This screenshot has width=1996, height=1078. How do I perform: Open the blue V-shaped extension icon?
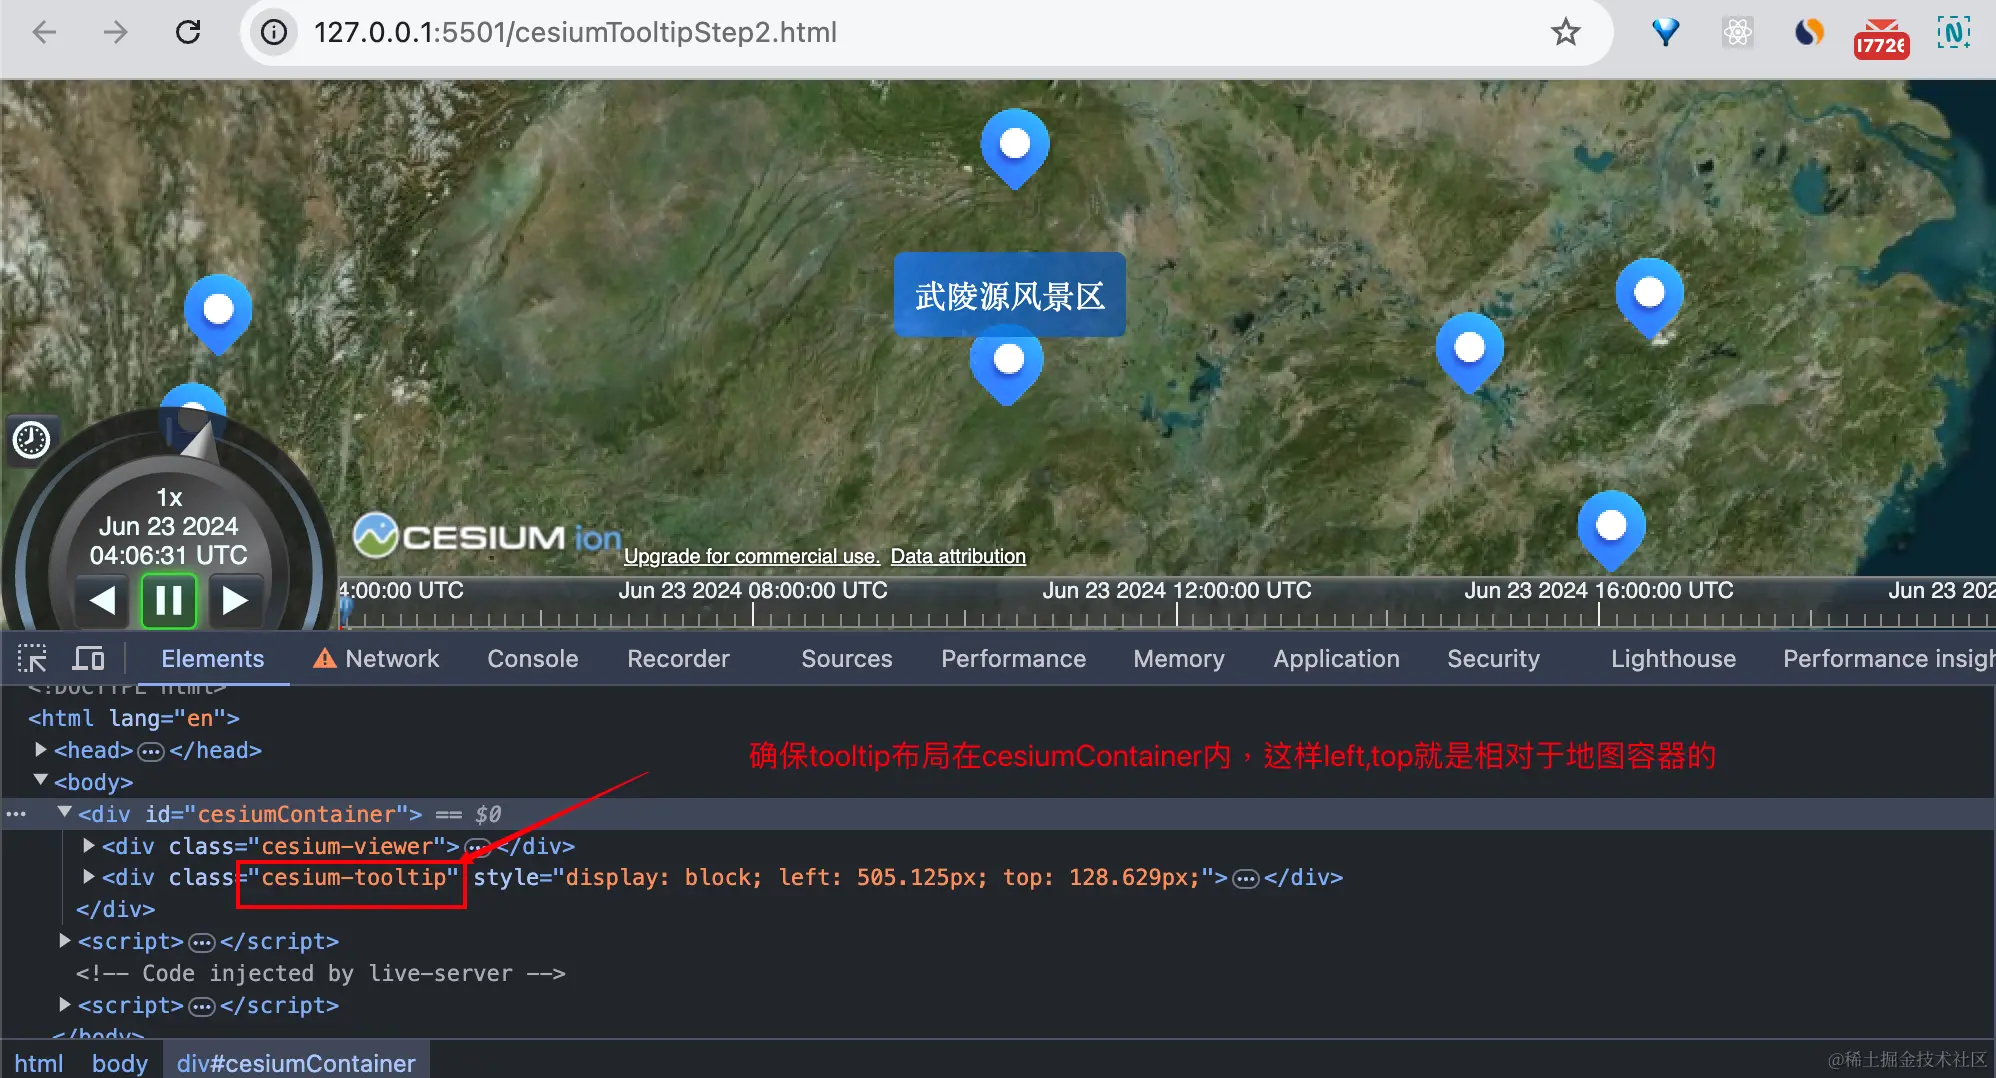[1666, 32]
